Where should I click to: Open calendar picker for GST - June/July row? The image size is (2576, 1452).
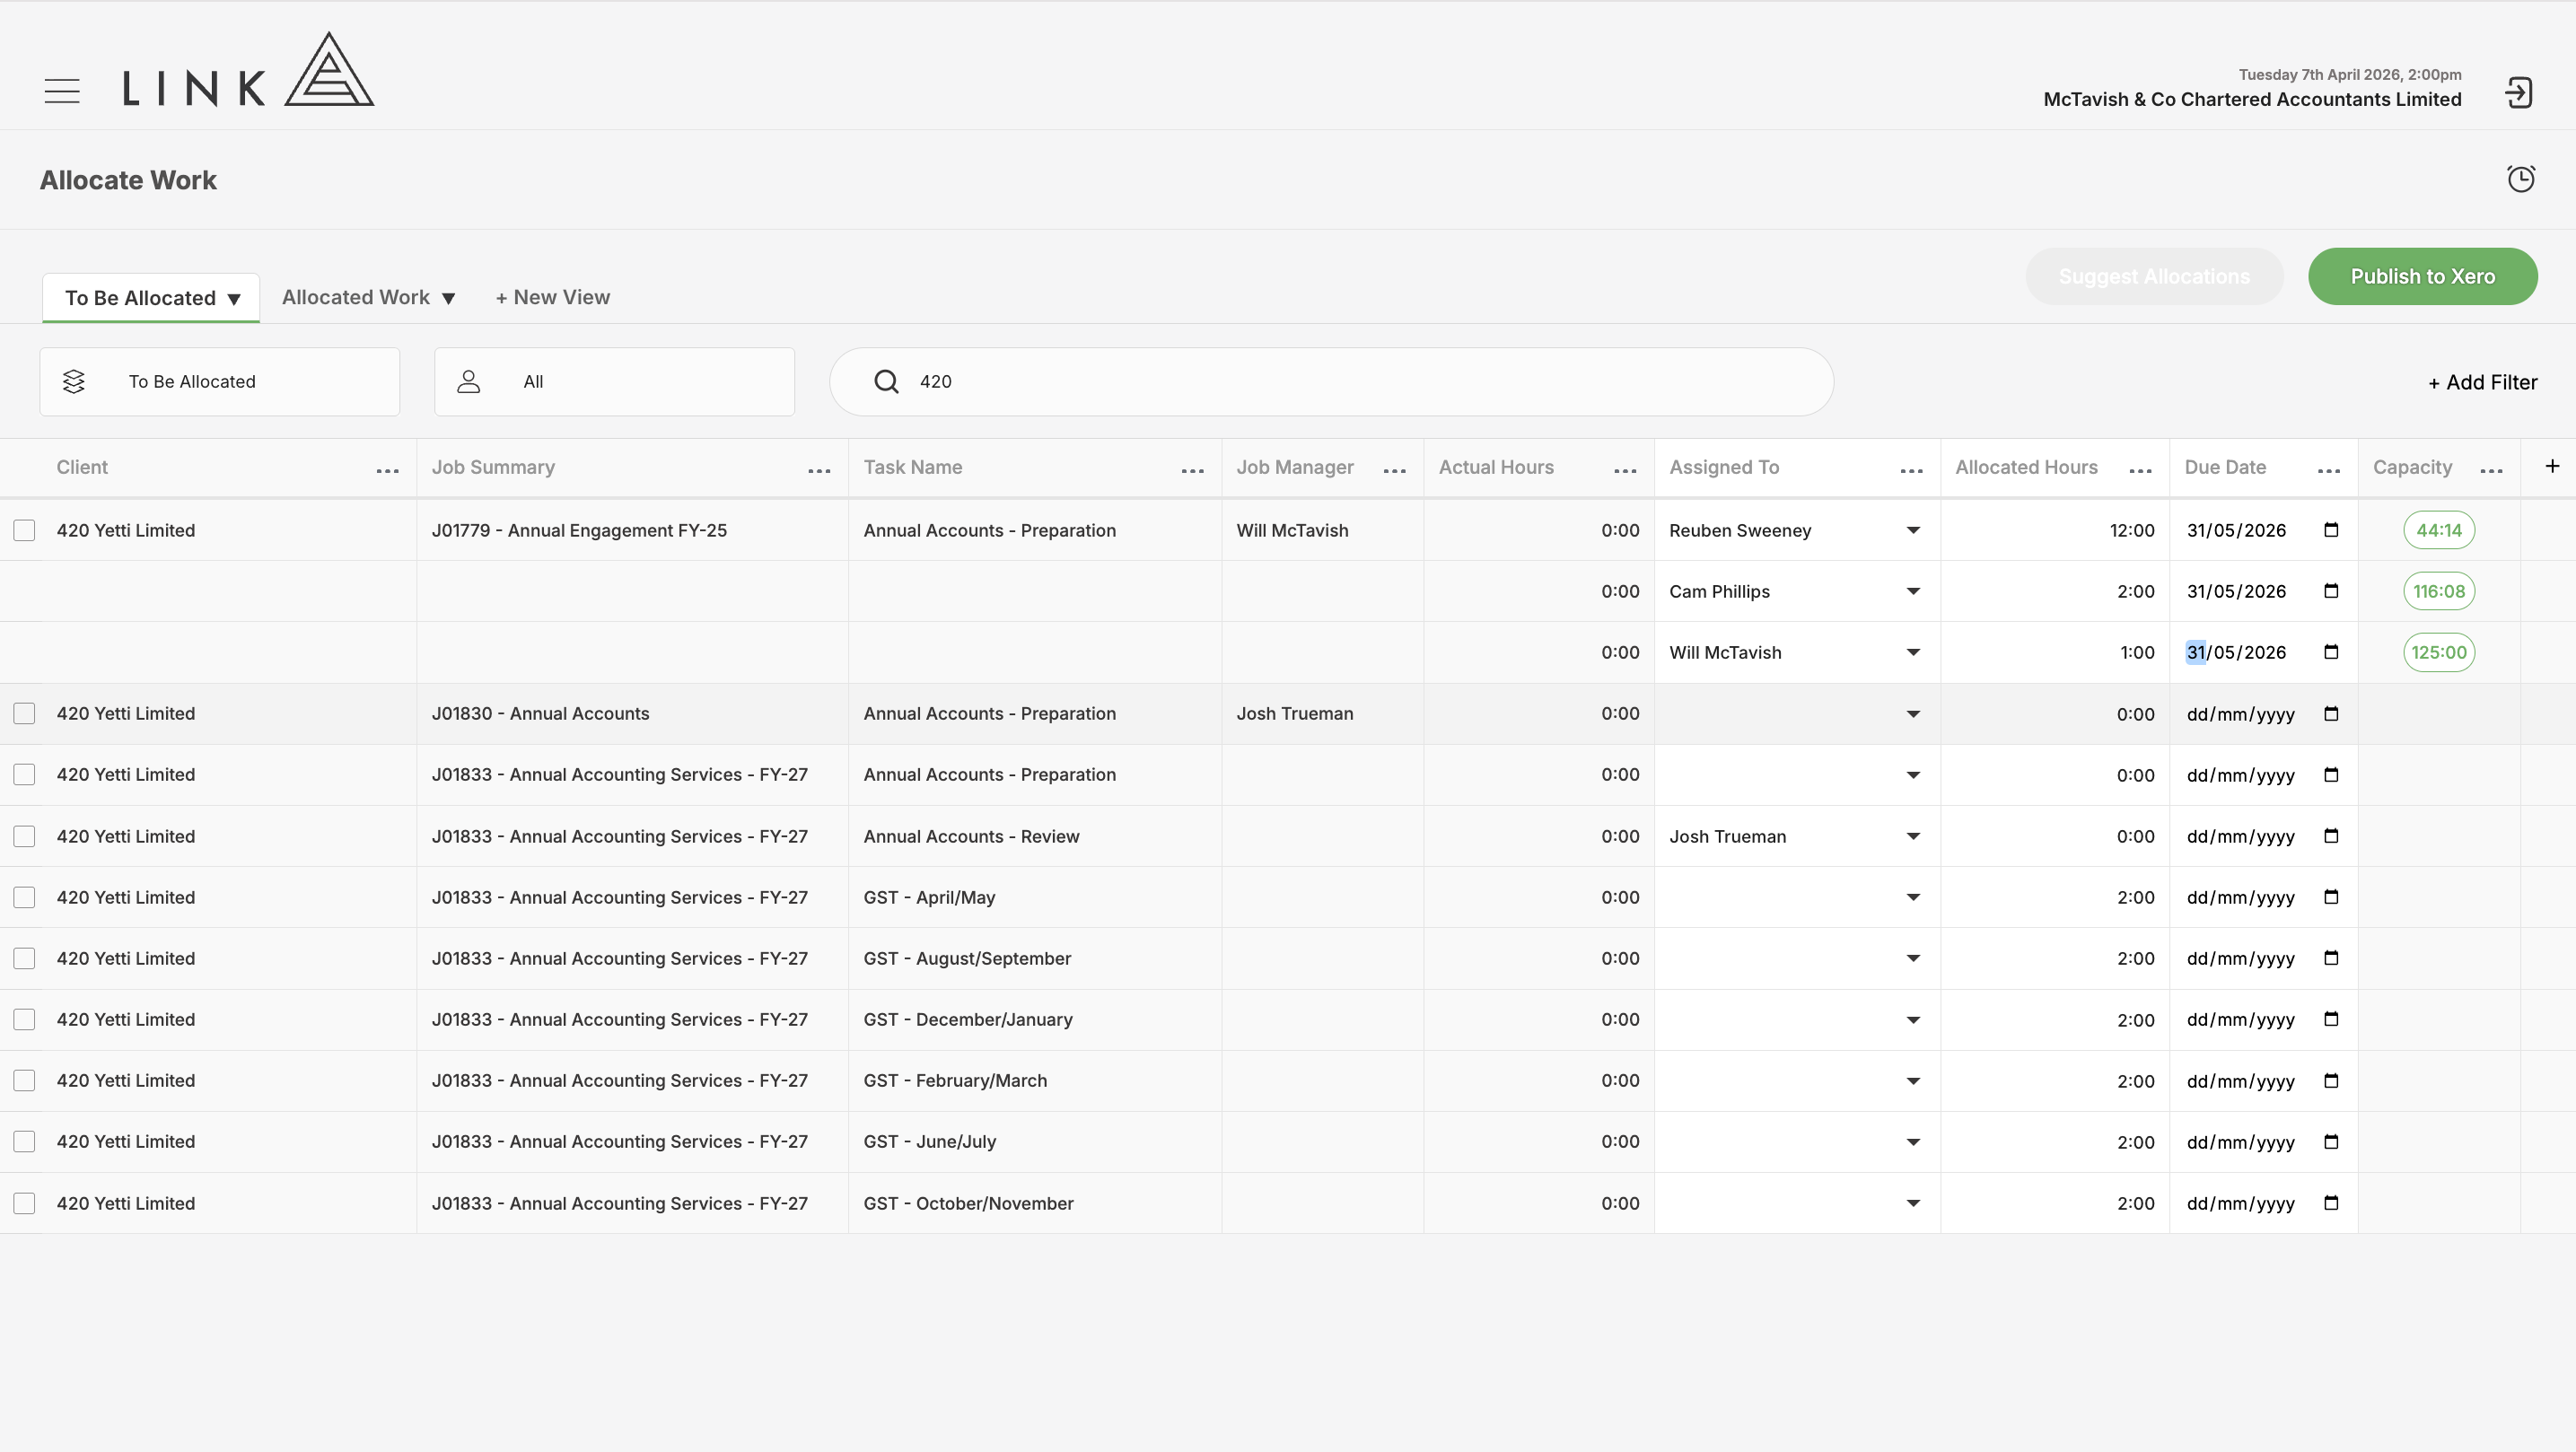point(2331,1142)
